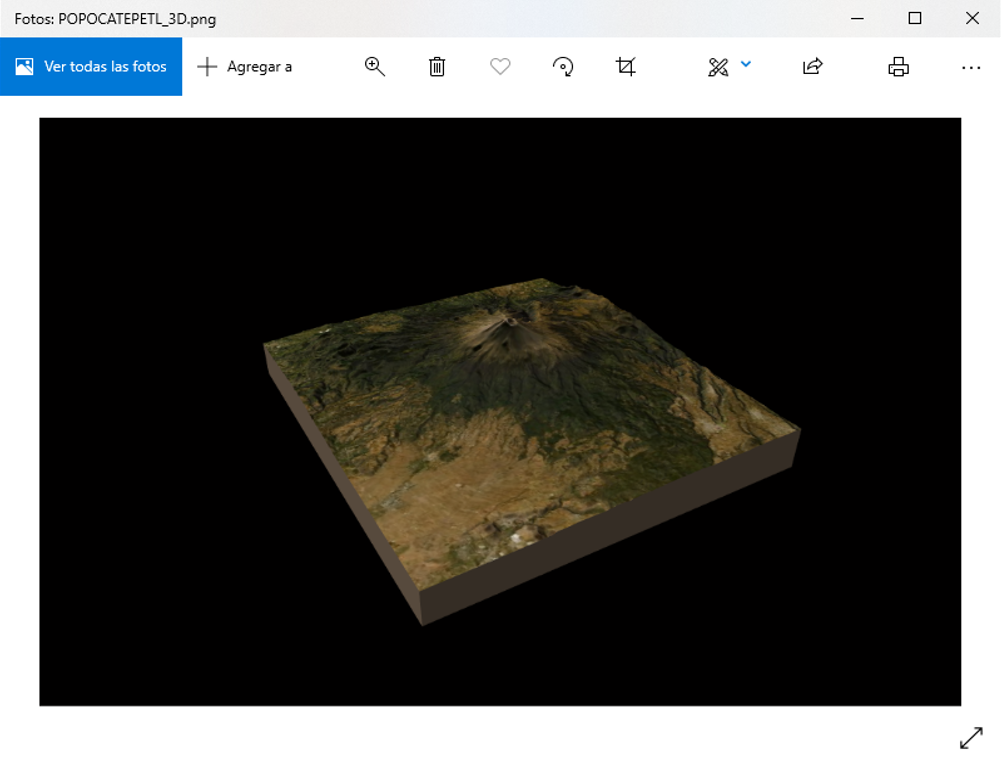Enter fullscreen with diagonal arrows icon
This screenshot has height=767, width=1001.
971,738
